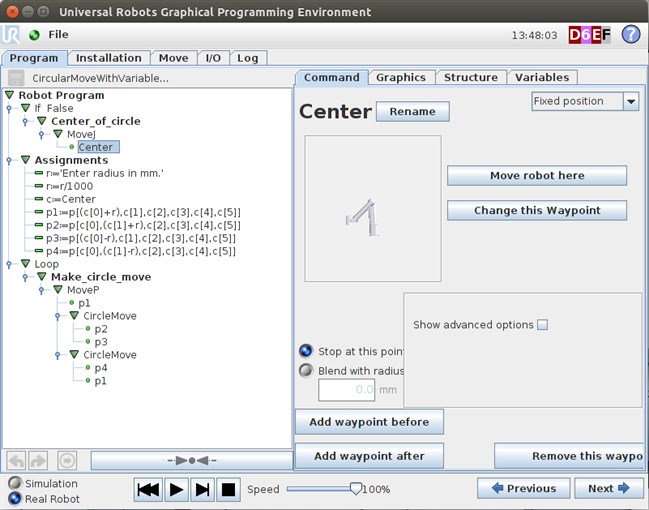This screenshot has width=649, height=510.
Task: Click the assignment icon for r:='Enter radius in mm.'
Action: tap(39, 173)
